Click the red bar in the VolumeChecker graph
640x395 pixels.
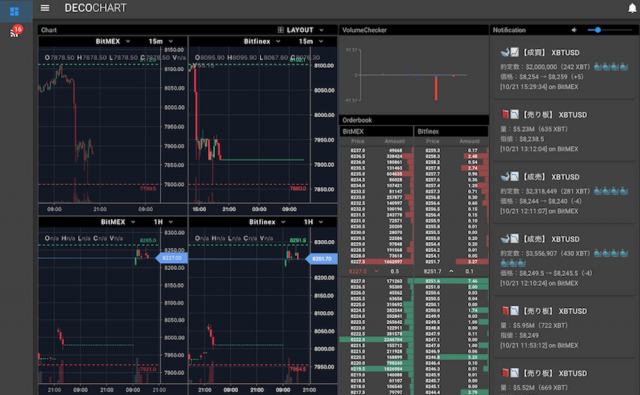[436, 88]
